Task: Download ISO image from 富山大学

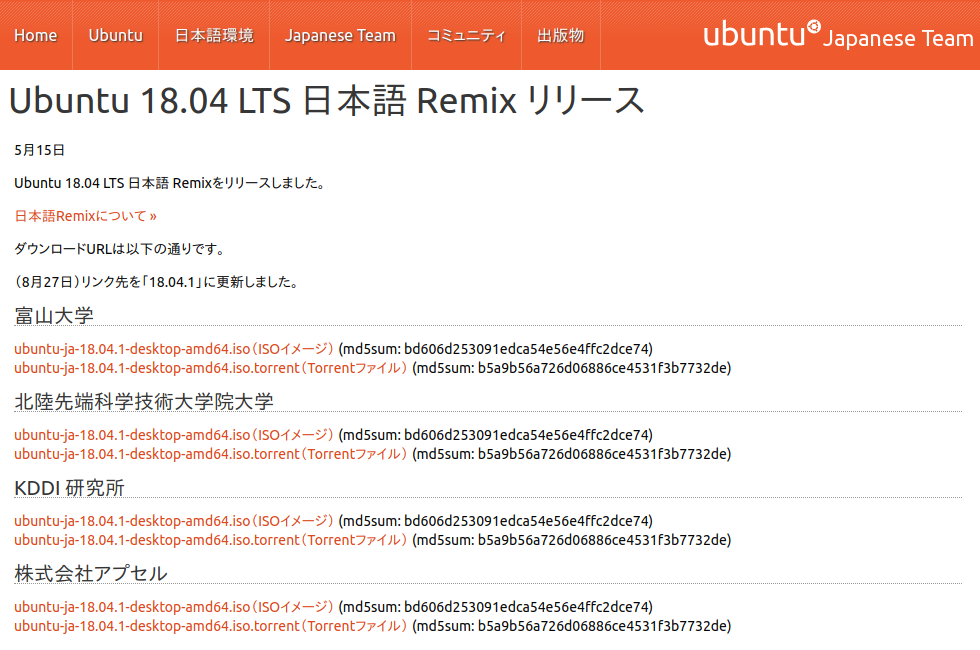Action: click(x=174, y=349)
